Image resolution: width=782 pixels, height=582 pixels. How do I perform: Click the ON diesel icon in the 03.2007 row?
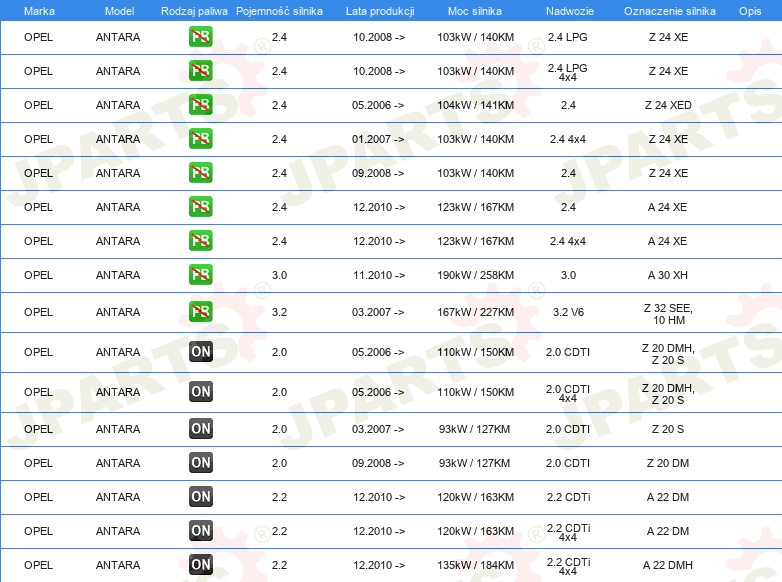click(x=200, y=429)
